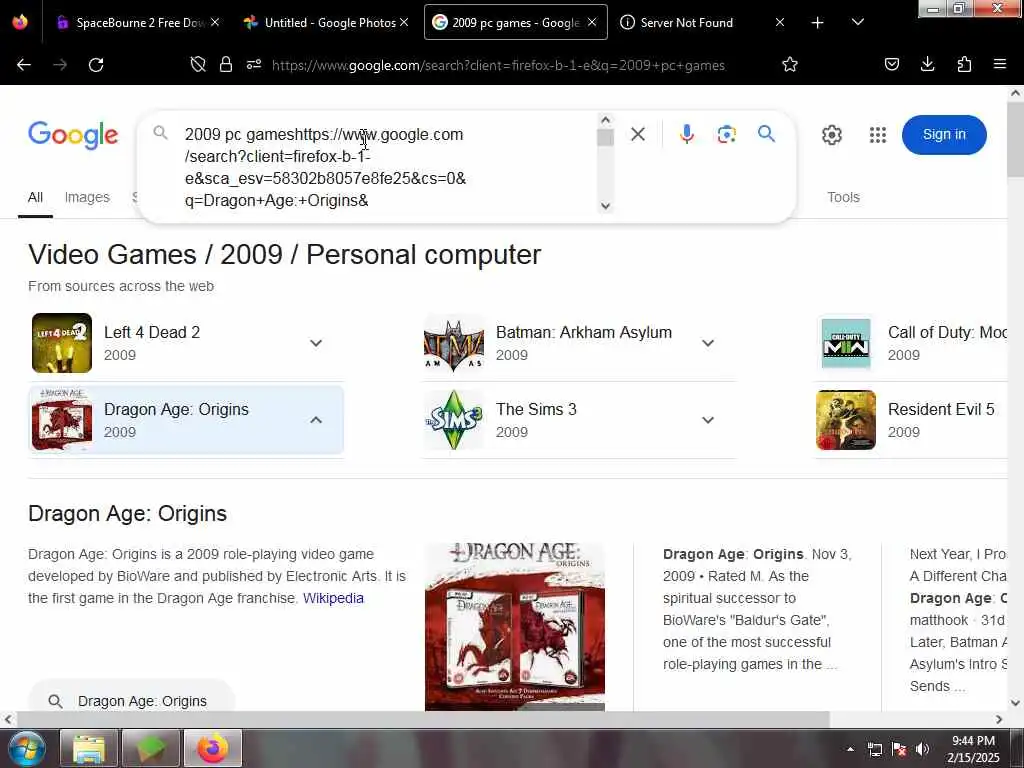Click the horizontal scrollbar thumb
1024x768 pixels.
(x=423, y=720)
